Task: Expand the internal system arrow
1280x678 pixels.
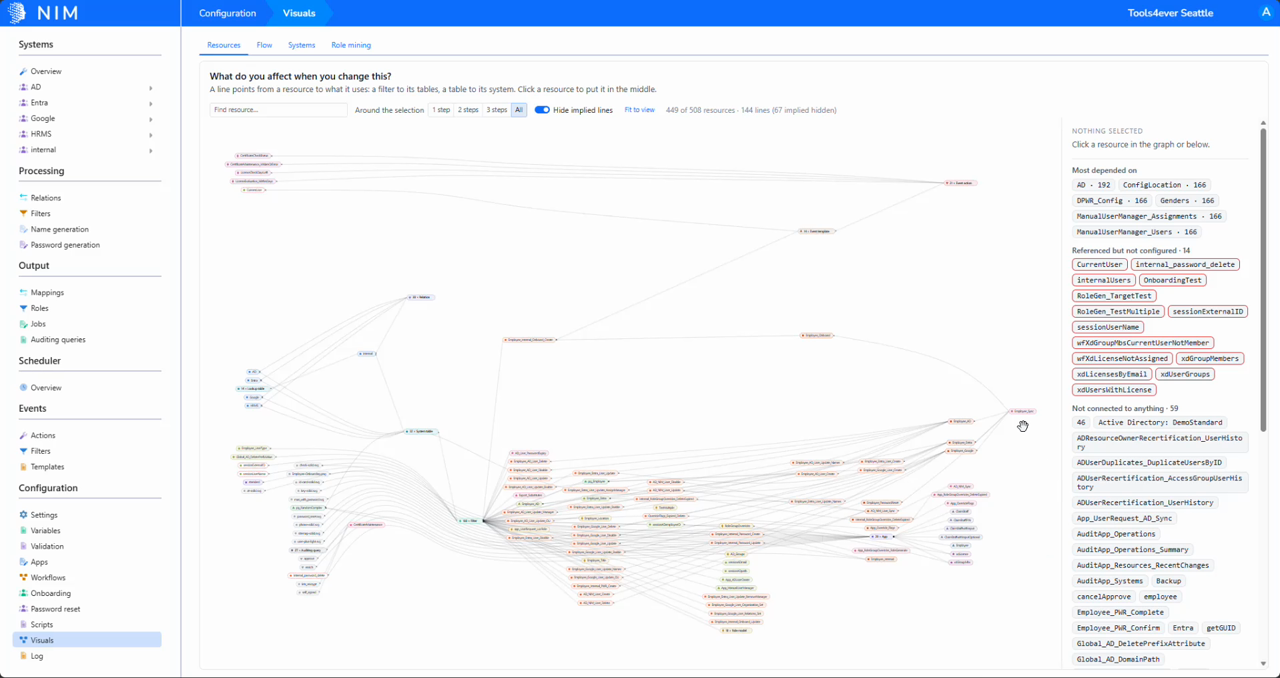Action: pyautogui.click(x=151, y=150)
